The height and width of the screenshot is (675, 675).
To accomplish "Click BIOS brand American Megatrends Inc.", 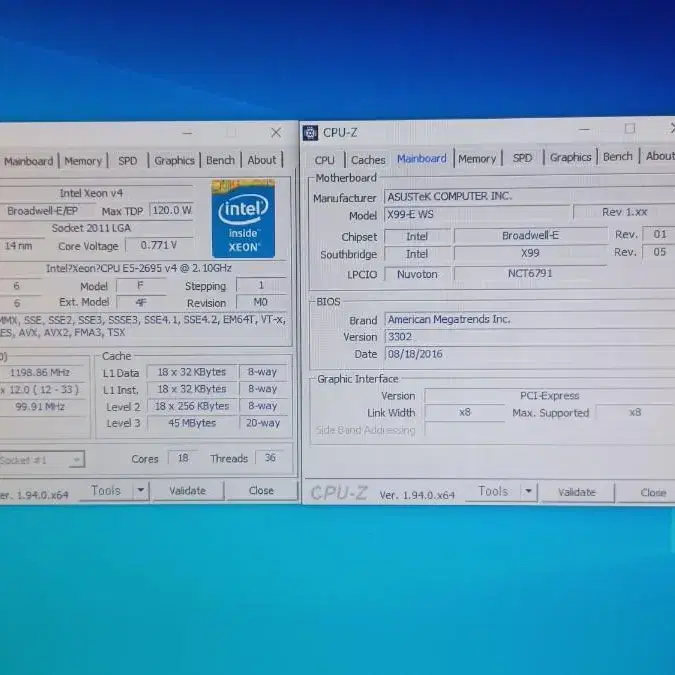I will pyautogui.click(x=529, y=319).
